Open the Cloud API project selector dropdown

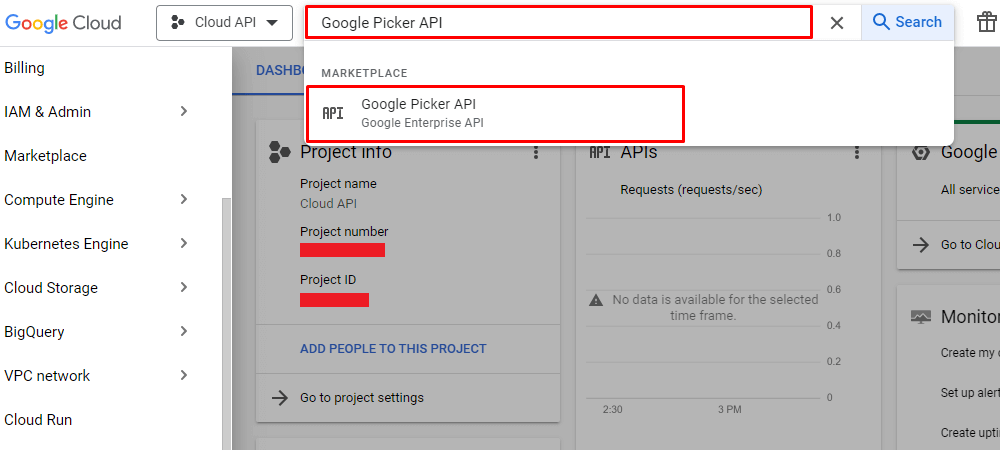(x=224, y=23)
